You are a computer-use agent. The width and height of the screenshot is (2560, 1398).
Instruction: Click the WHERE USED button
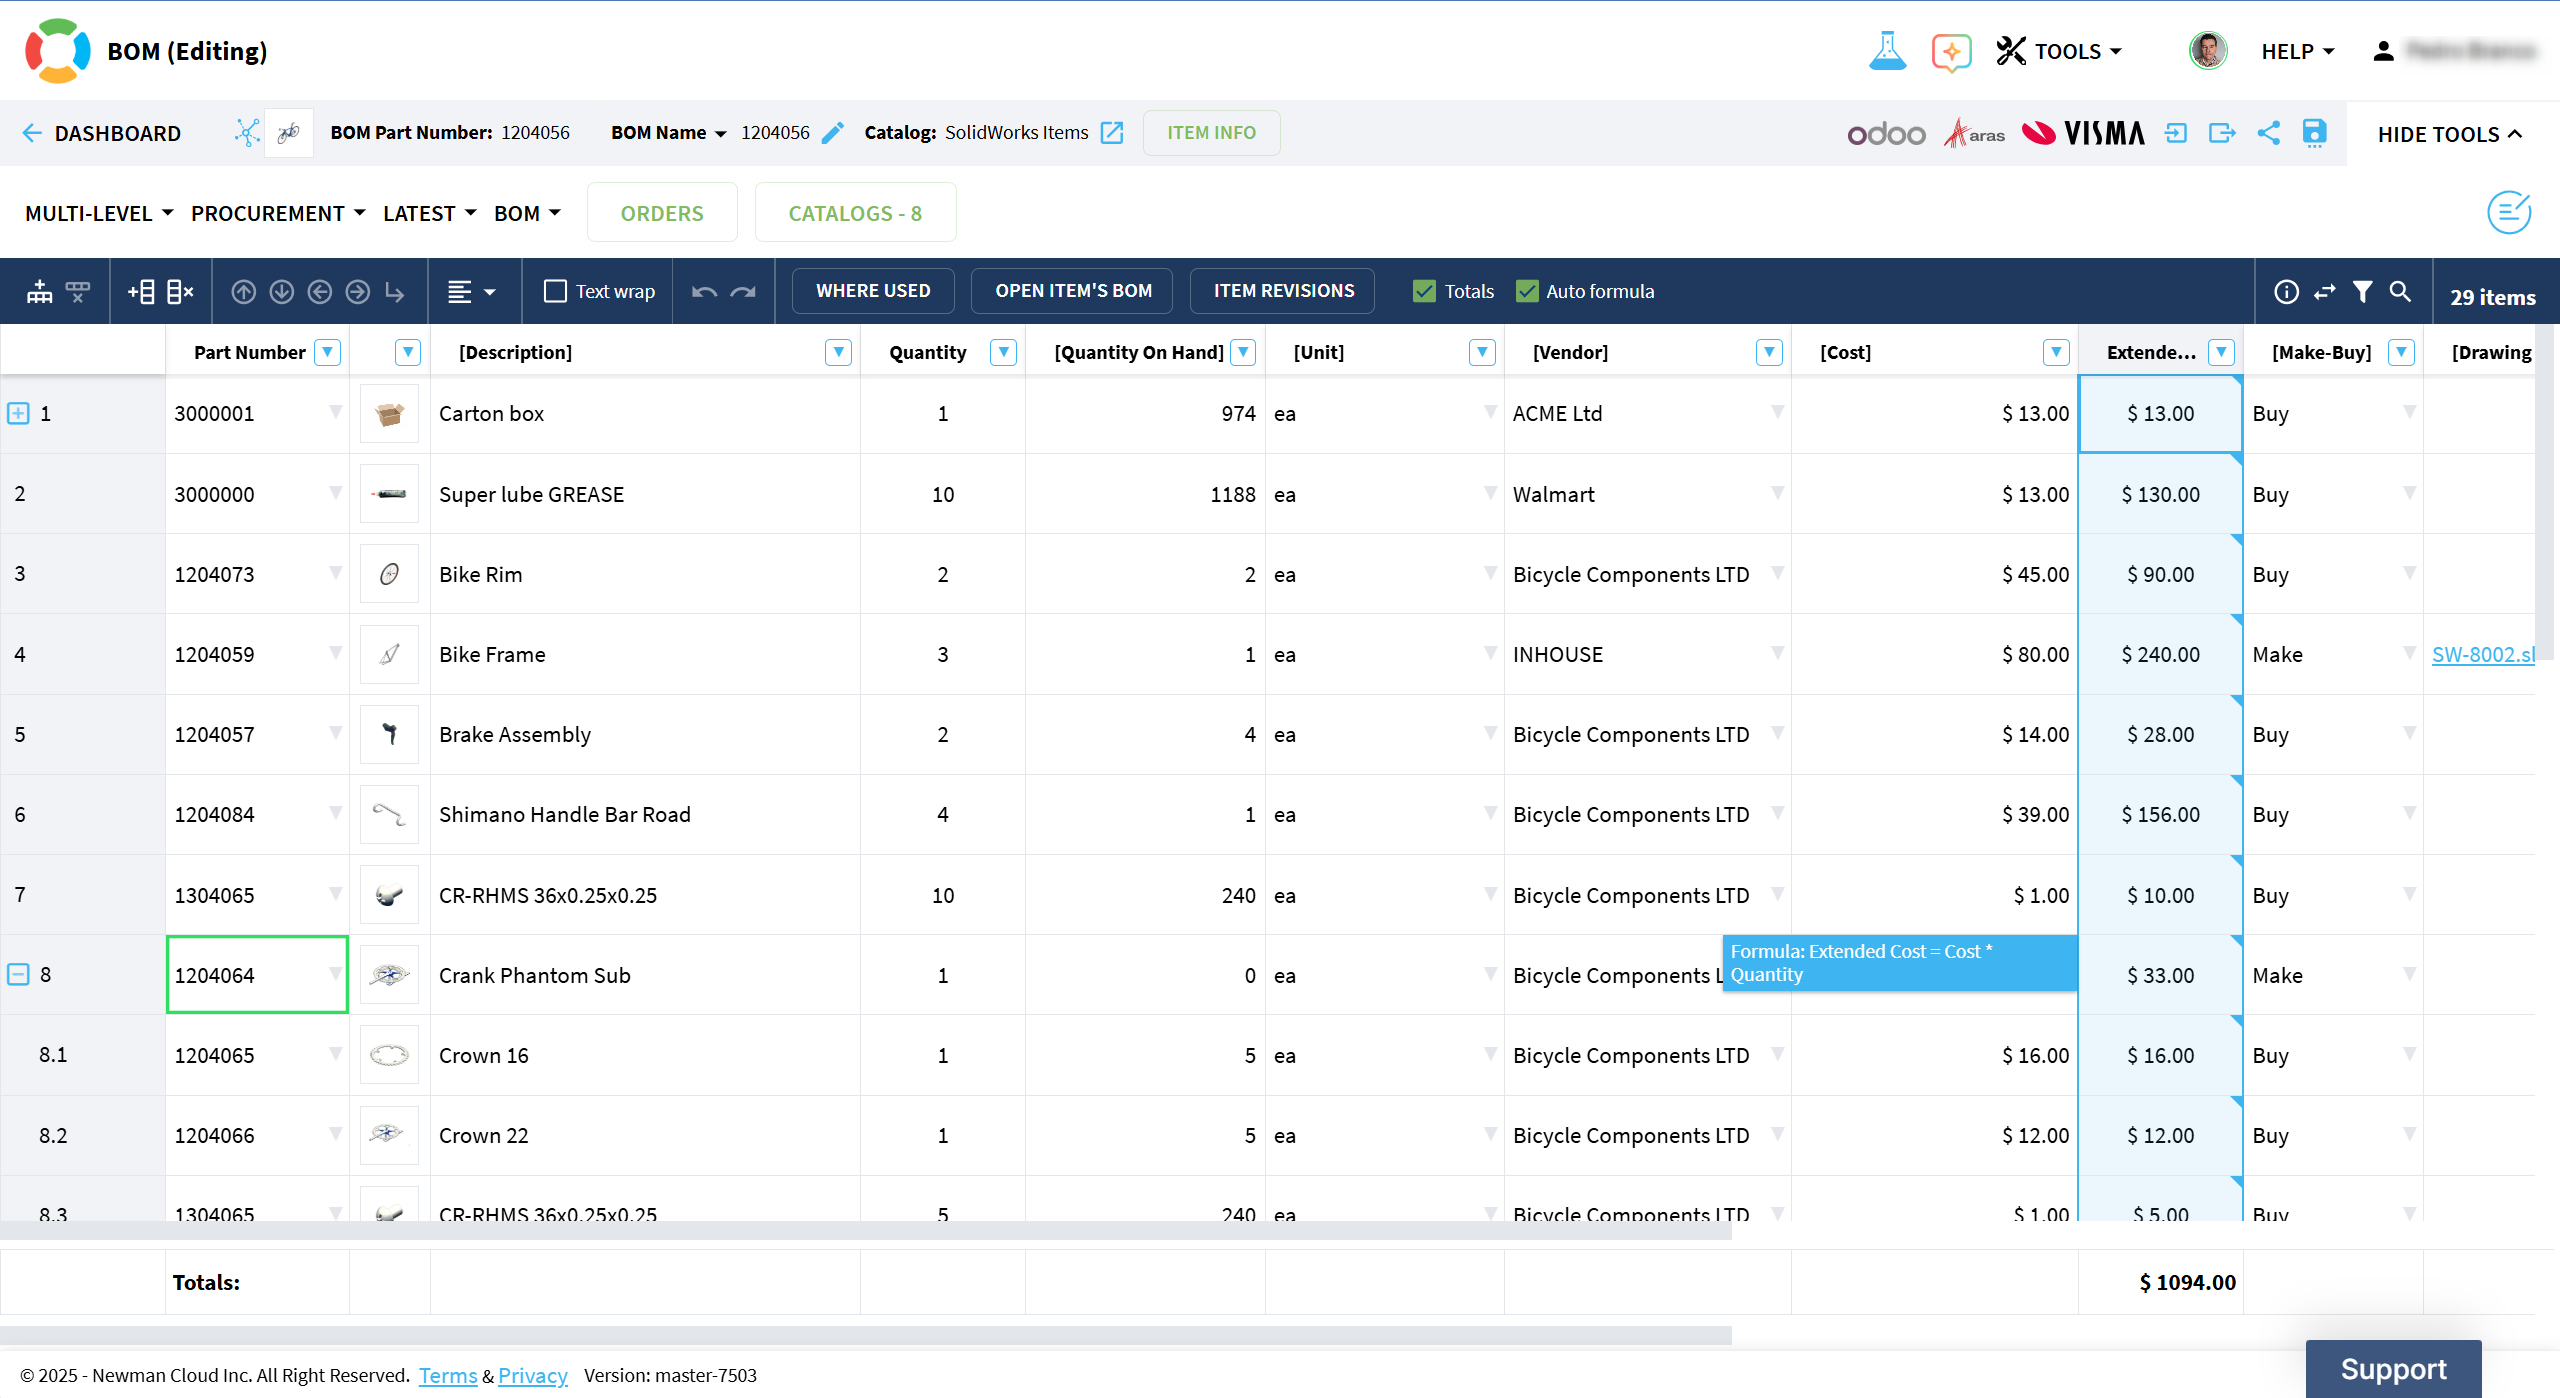point(872,291)
